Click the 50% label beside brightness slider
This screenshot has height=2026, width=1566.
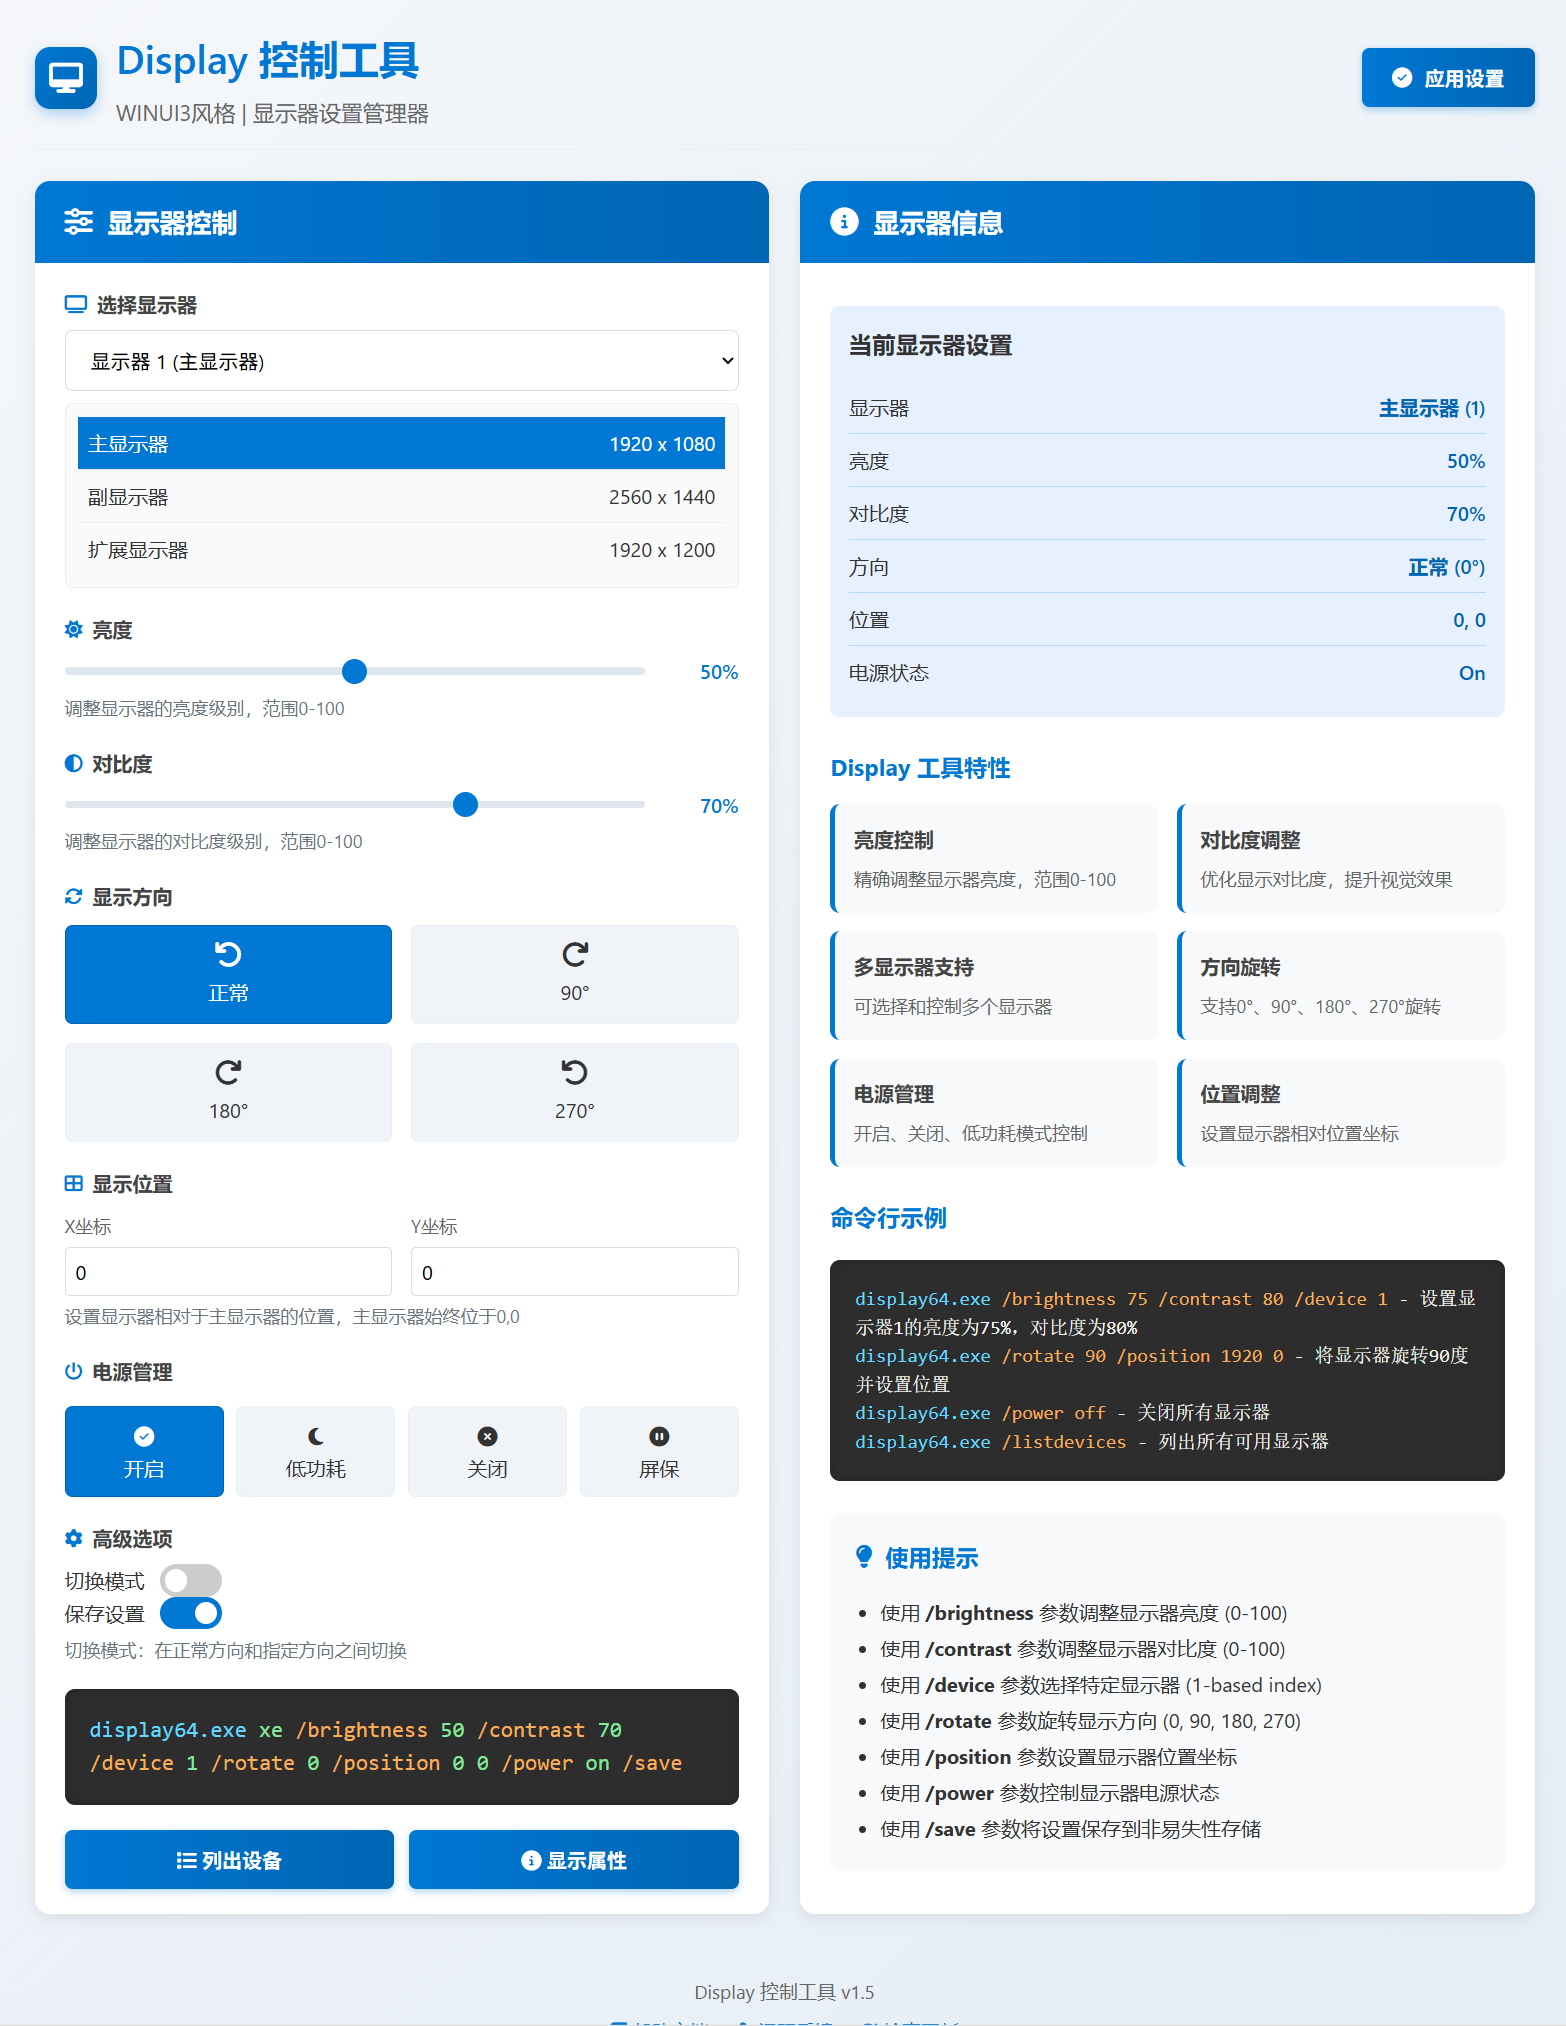pos(719,672)
